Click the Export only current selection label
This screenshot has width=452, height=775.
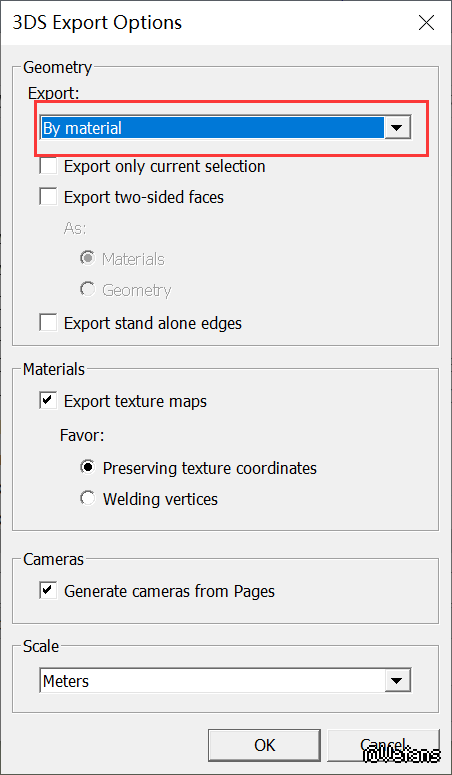pos(165,166)
